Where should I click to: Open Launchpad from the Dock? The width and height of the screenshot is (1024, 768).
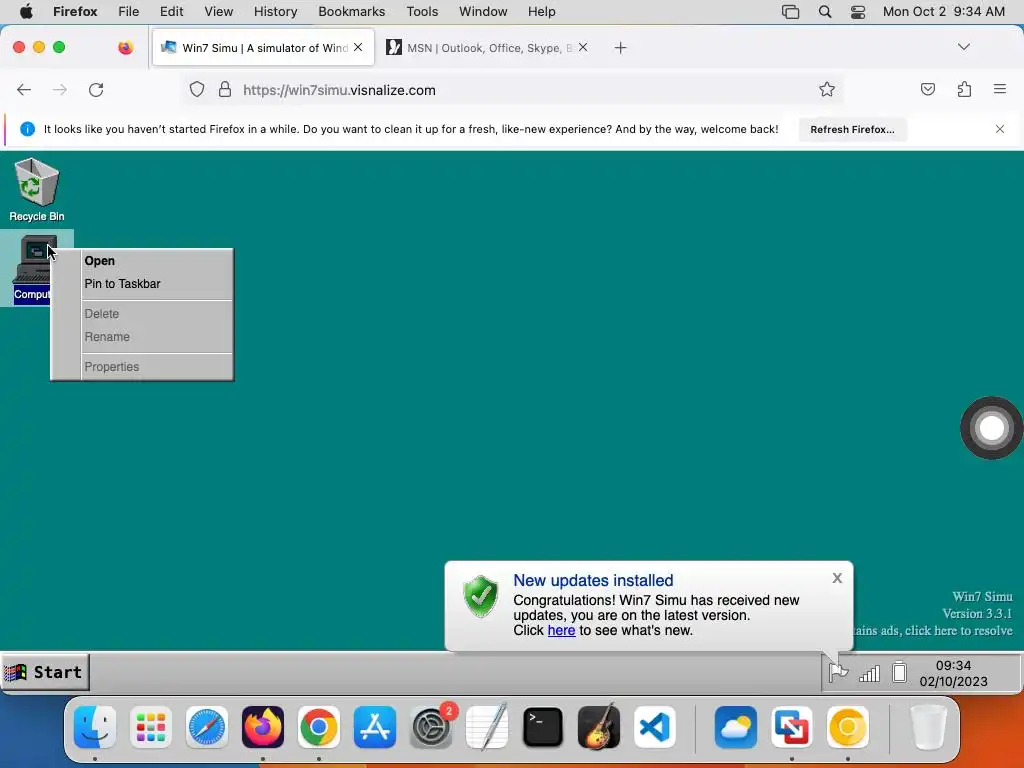151,727
